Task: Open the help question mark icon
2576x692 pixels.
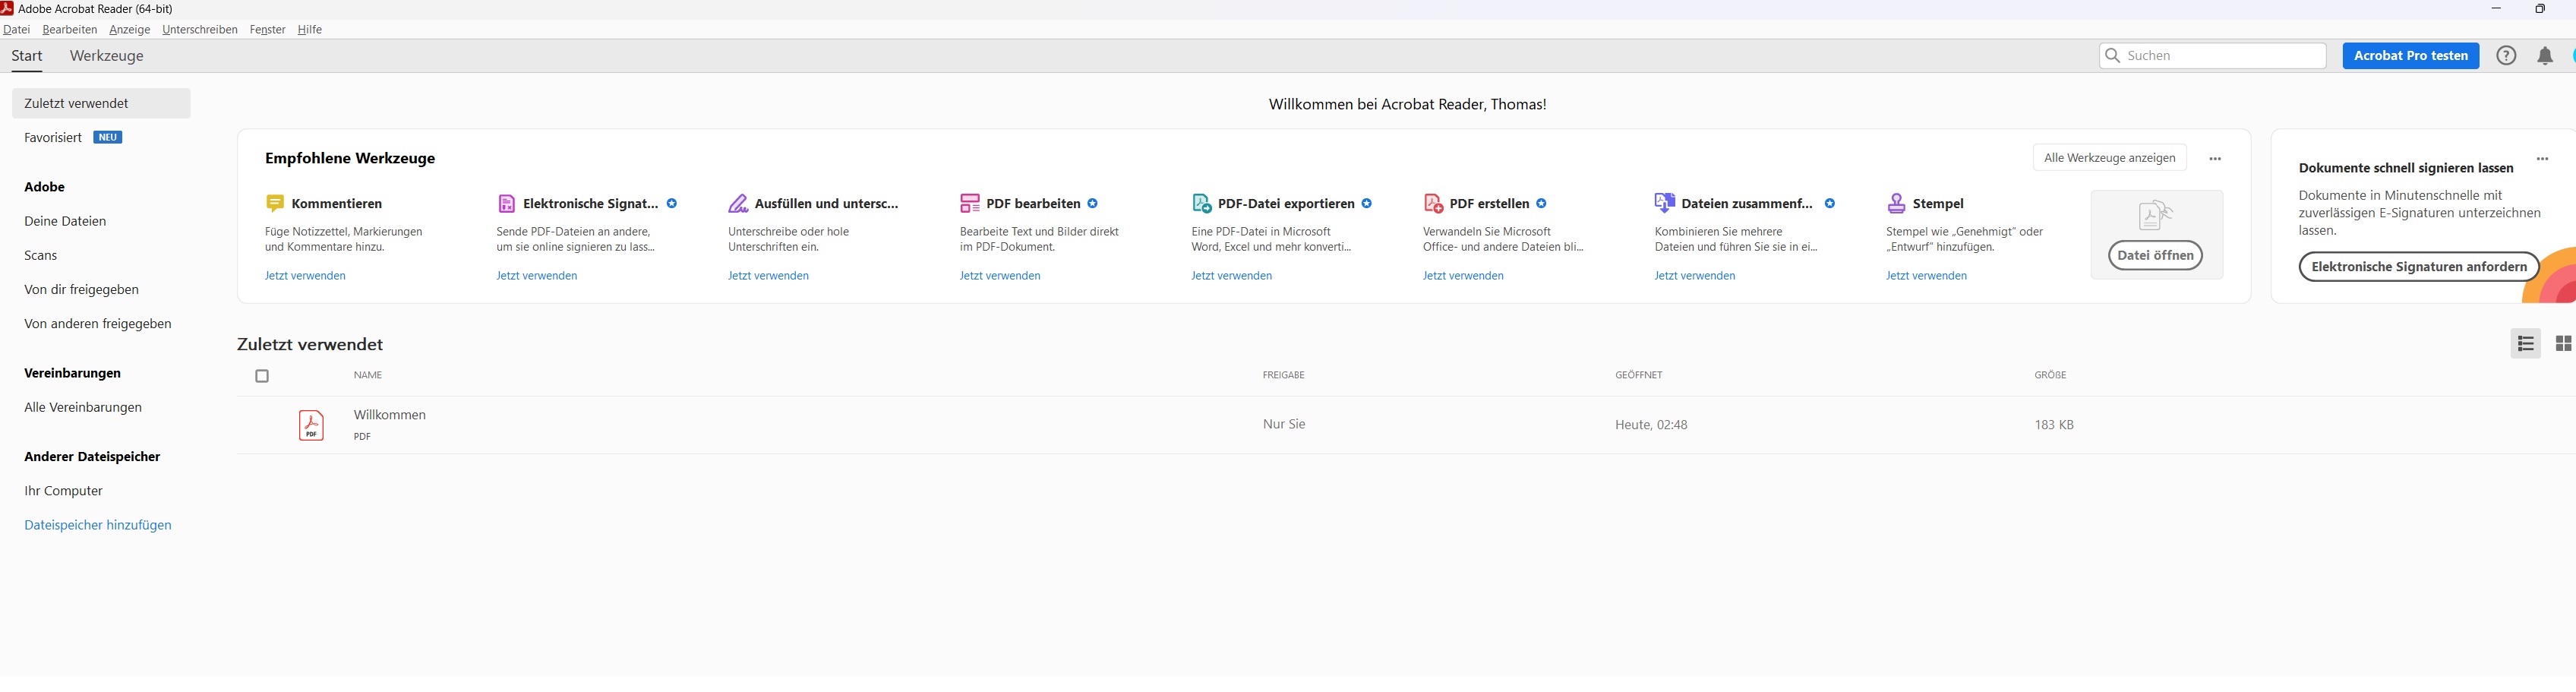Action: (2506, 56)
